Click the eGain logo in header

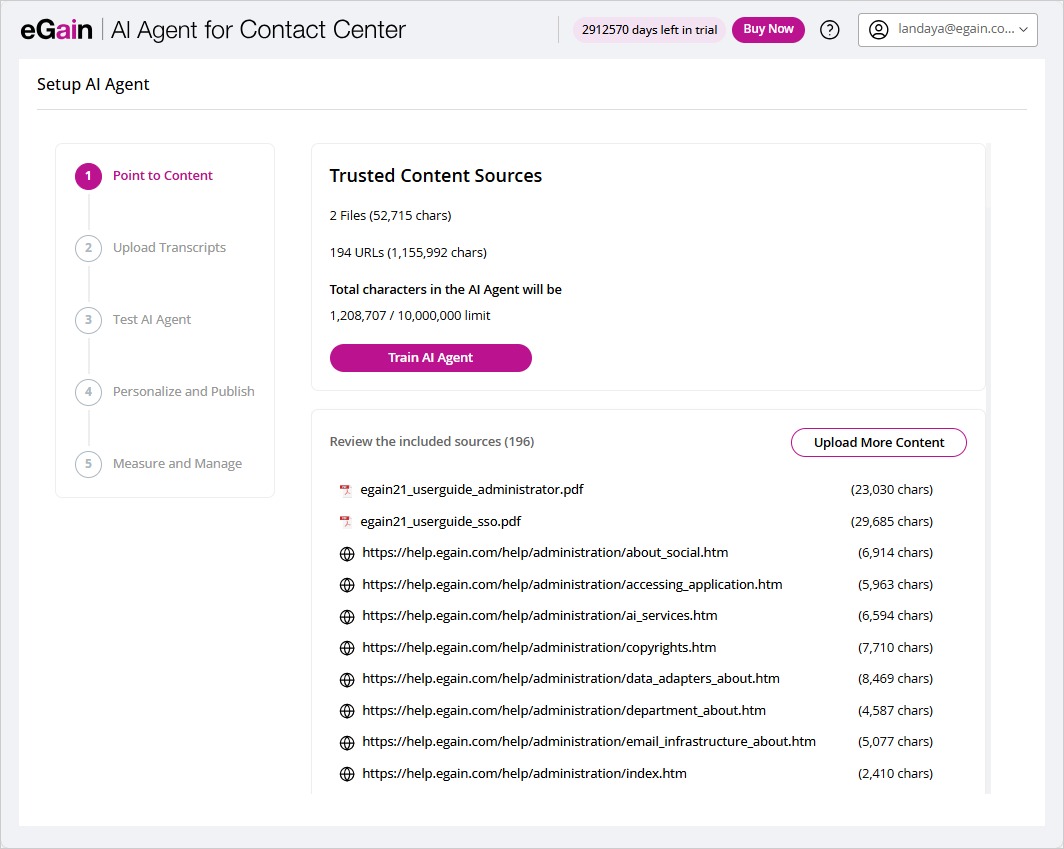point(56,30)
